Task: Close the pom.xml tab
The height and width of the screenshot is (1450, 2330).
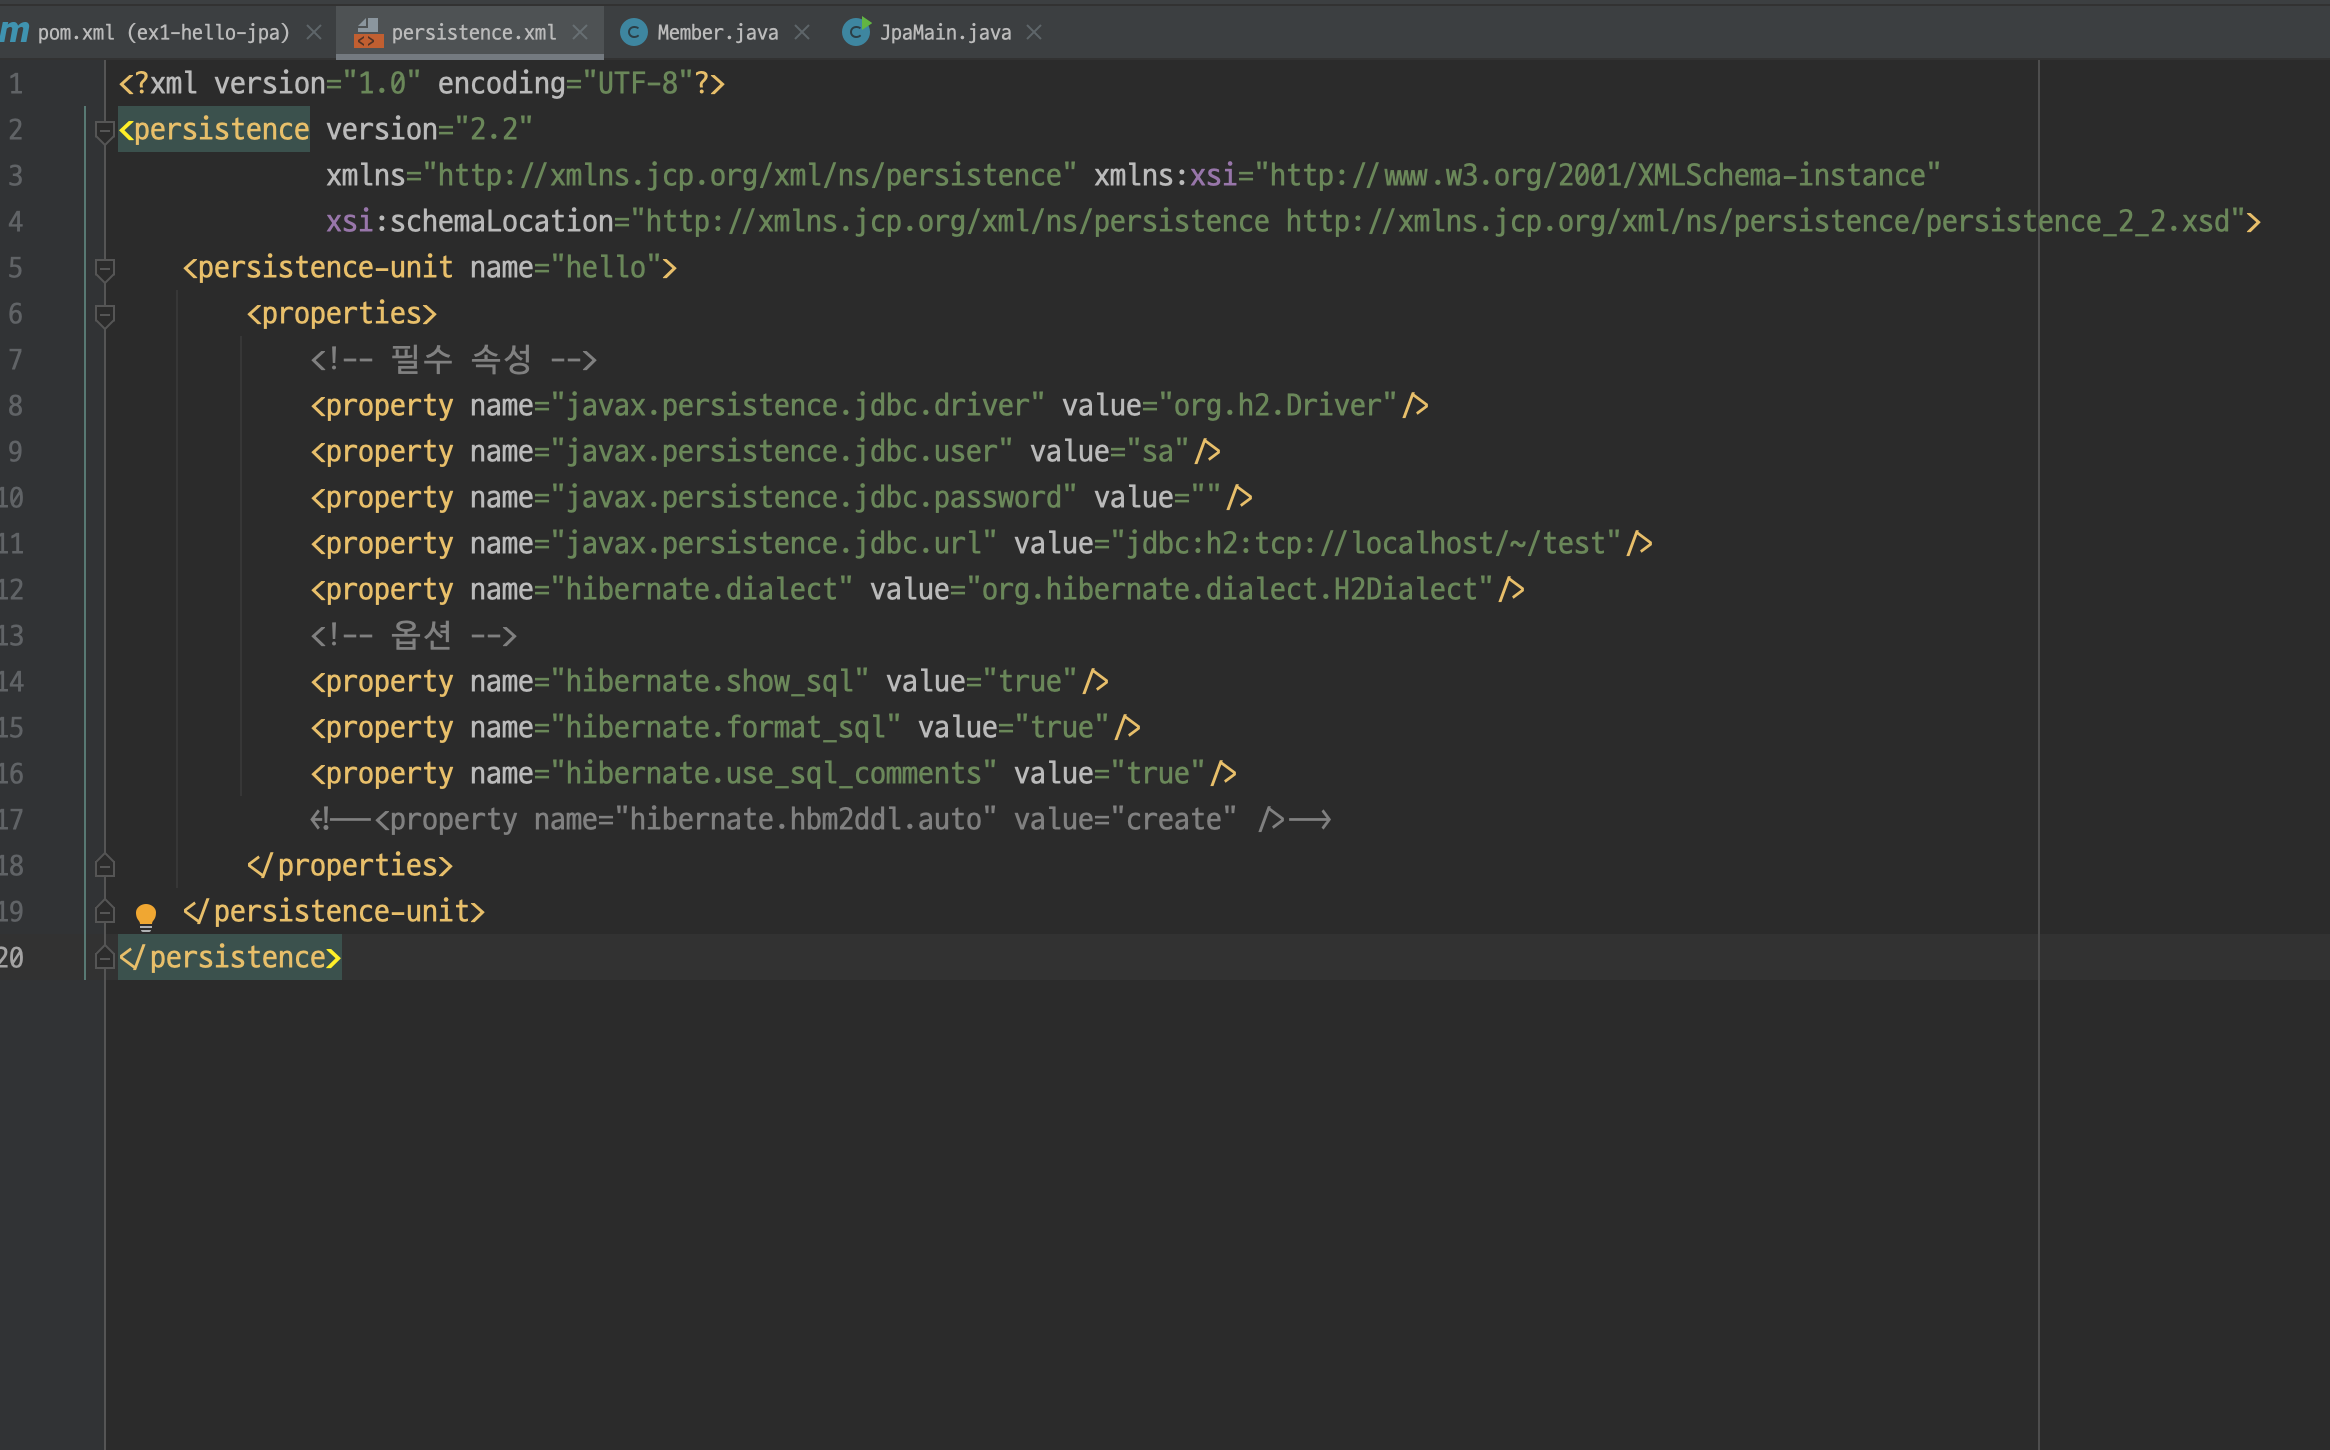Action: [314, 33]
